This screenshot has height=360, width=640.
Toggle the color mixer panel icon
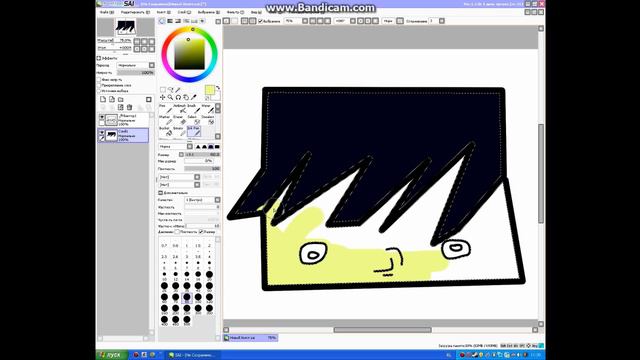[x=186, y=21]
